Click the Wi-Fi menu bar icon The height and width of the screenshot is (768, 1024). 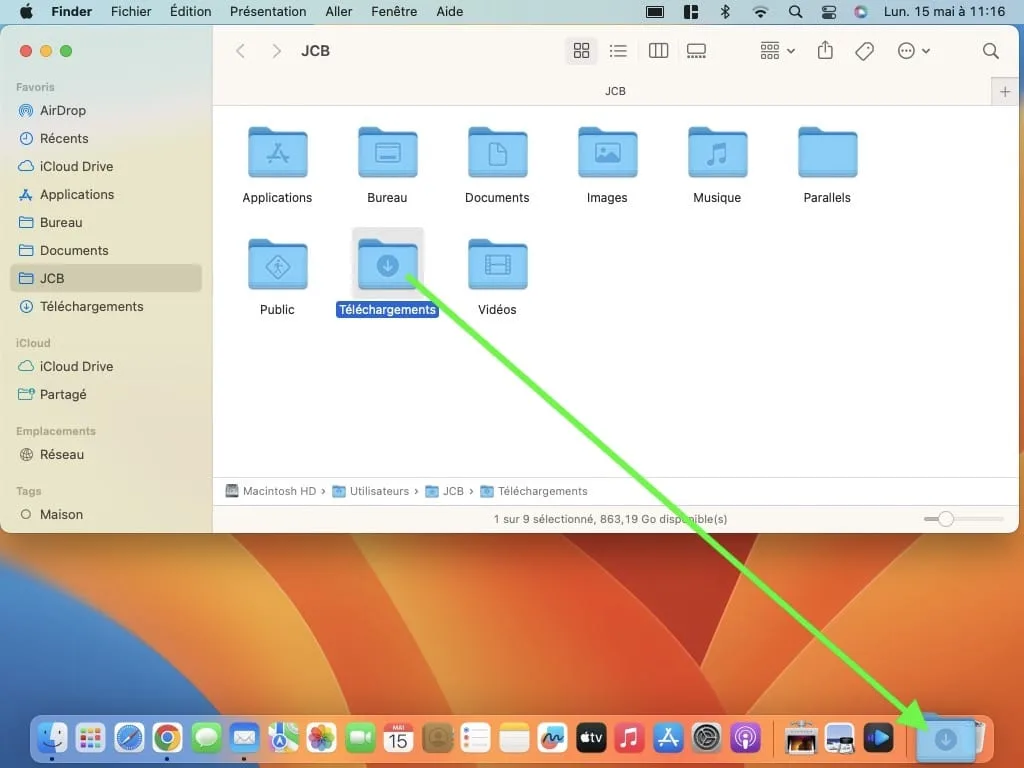point(760,11)
